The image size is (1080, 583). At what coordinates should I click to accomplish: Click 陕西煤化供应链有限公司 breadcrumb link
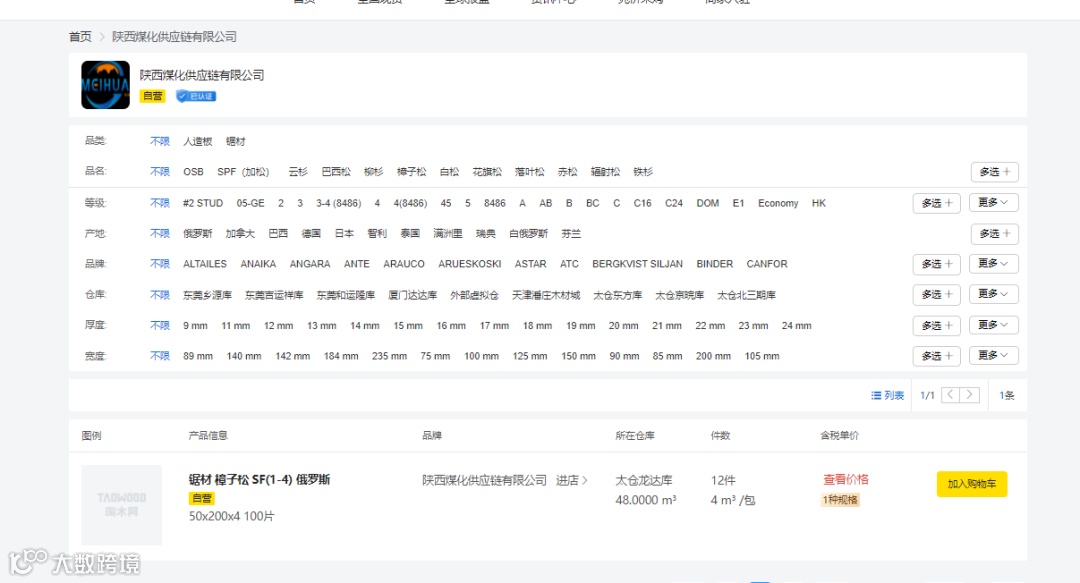coord(174,37)
